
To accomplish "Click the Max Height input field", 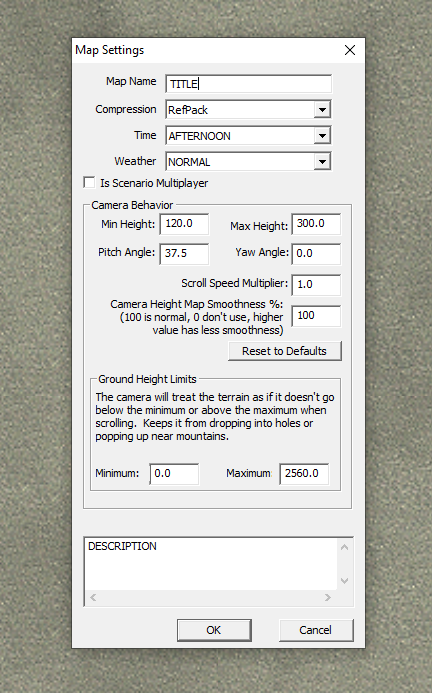I will point(316,224).
